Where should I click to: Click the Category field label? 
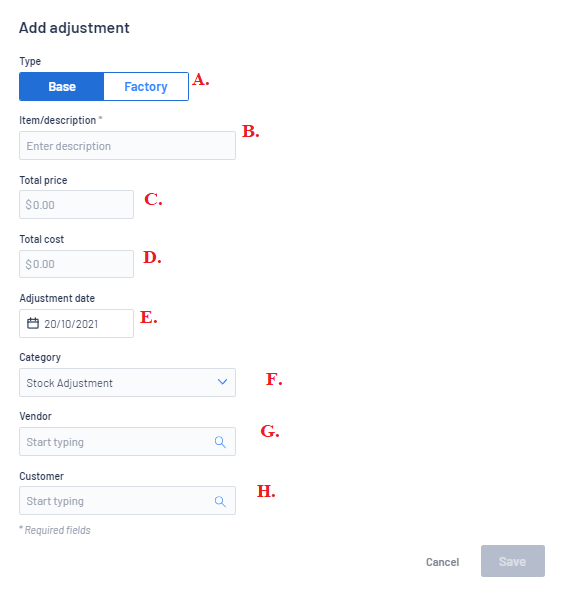click(x=40, y=357)
